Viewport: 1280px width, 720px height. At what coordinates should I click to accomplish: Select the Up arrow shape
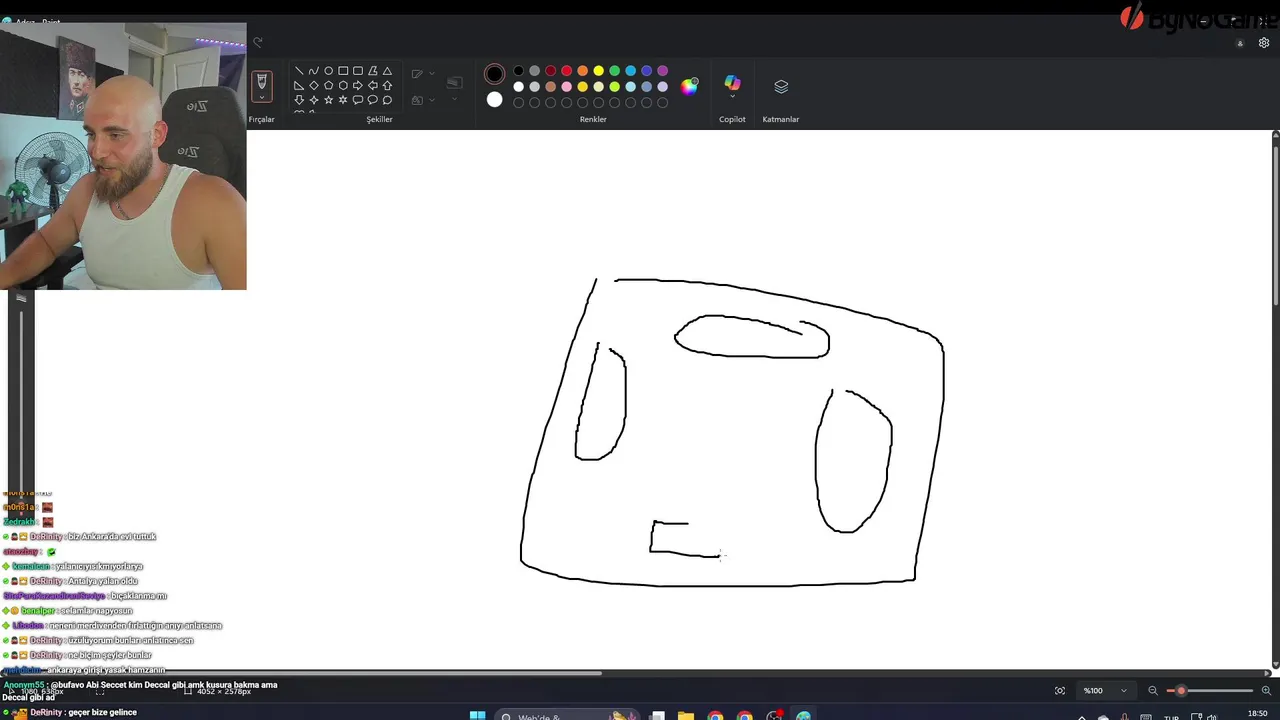[387, 85]
